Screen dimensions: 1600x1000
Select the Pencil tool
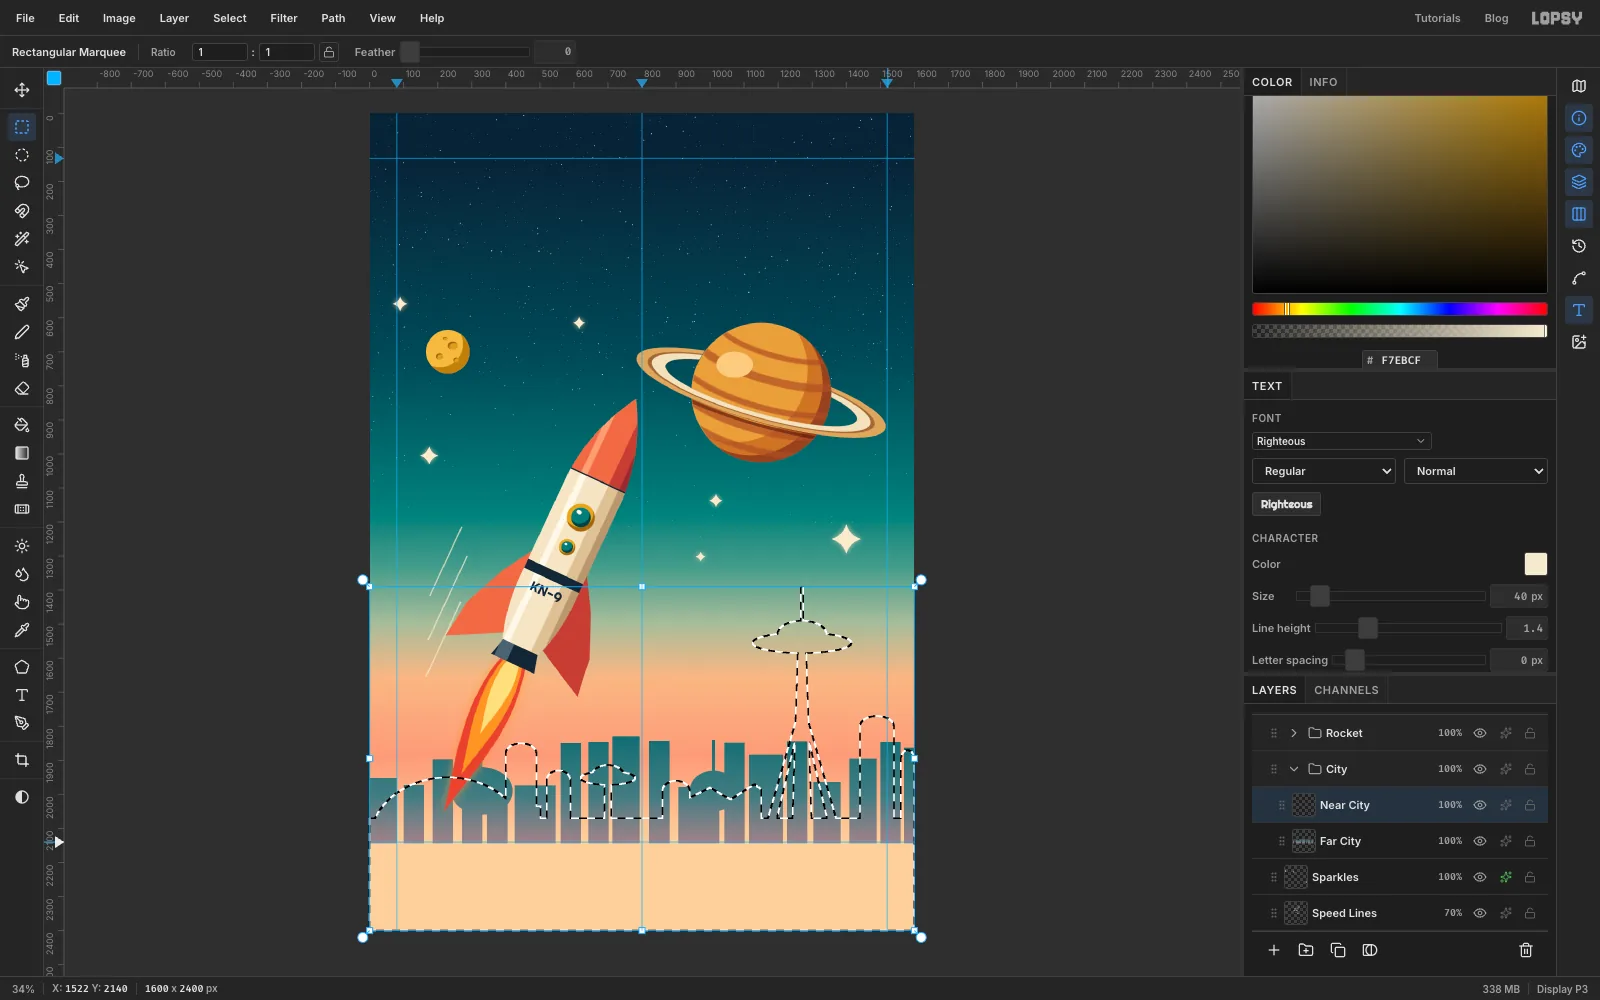22,332
